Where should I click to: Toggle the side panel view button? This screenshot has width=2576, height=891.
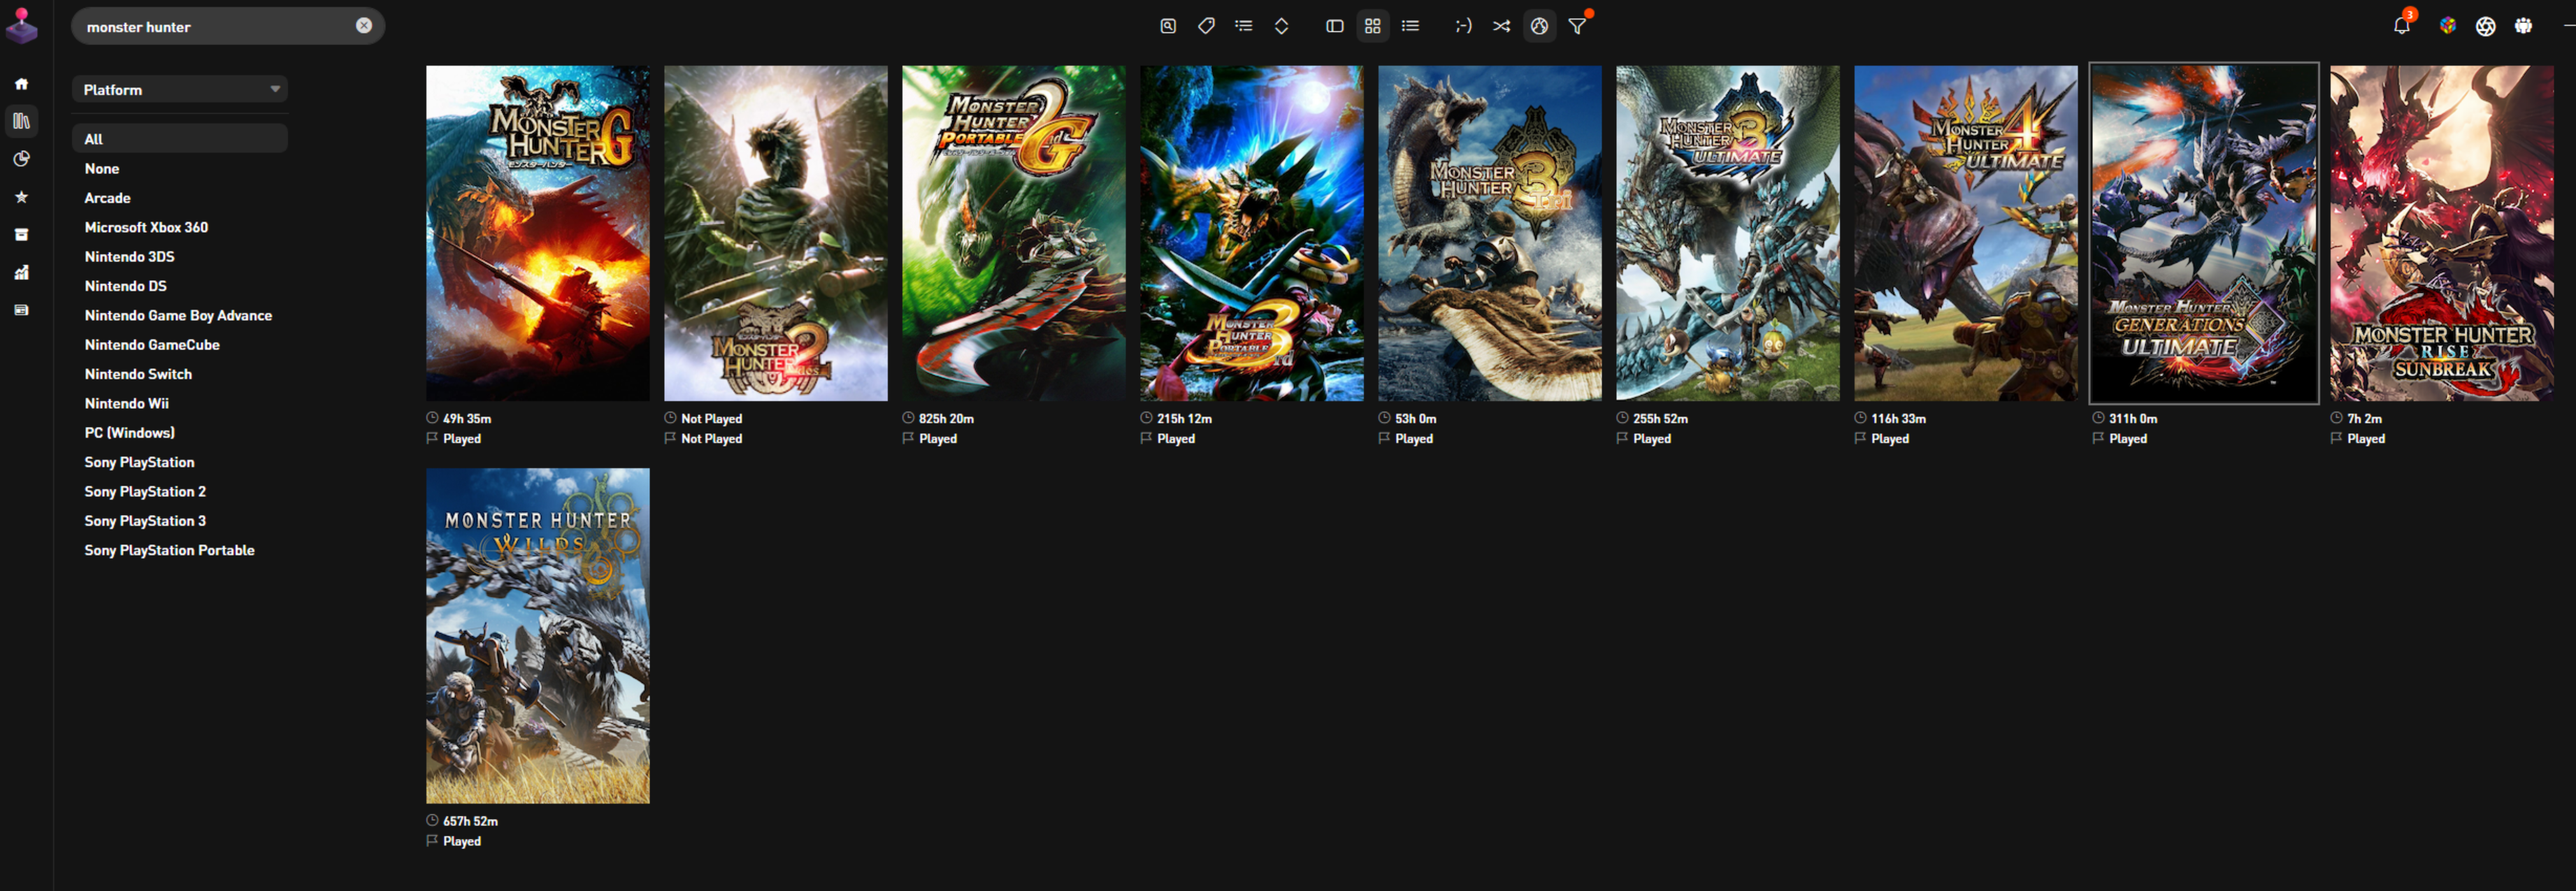[x=1334, y=26]
